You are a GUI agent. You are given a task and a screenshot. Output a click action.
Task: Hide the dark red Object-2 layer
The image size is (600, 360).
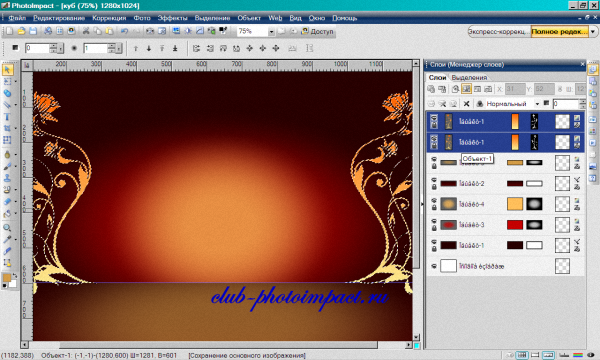pos(434,180)
